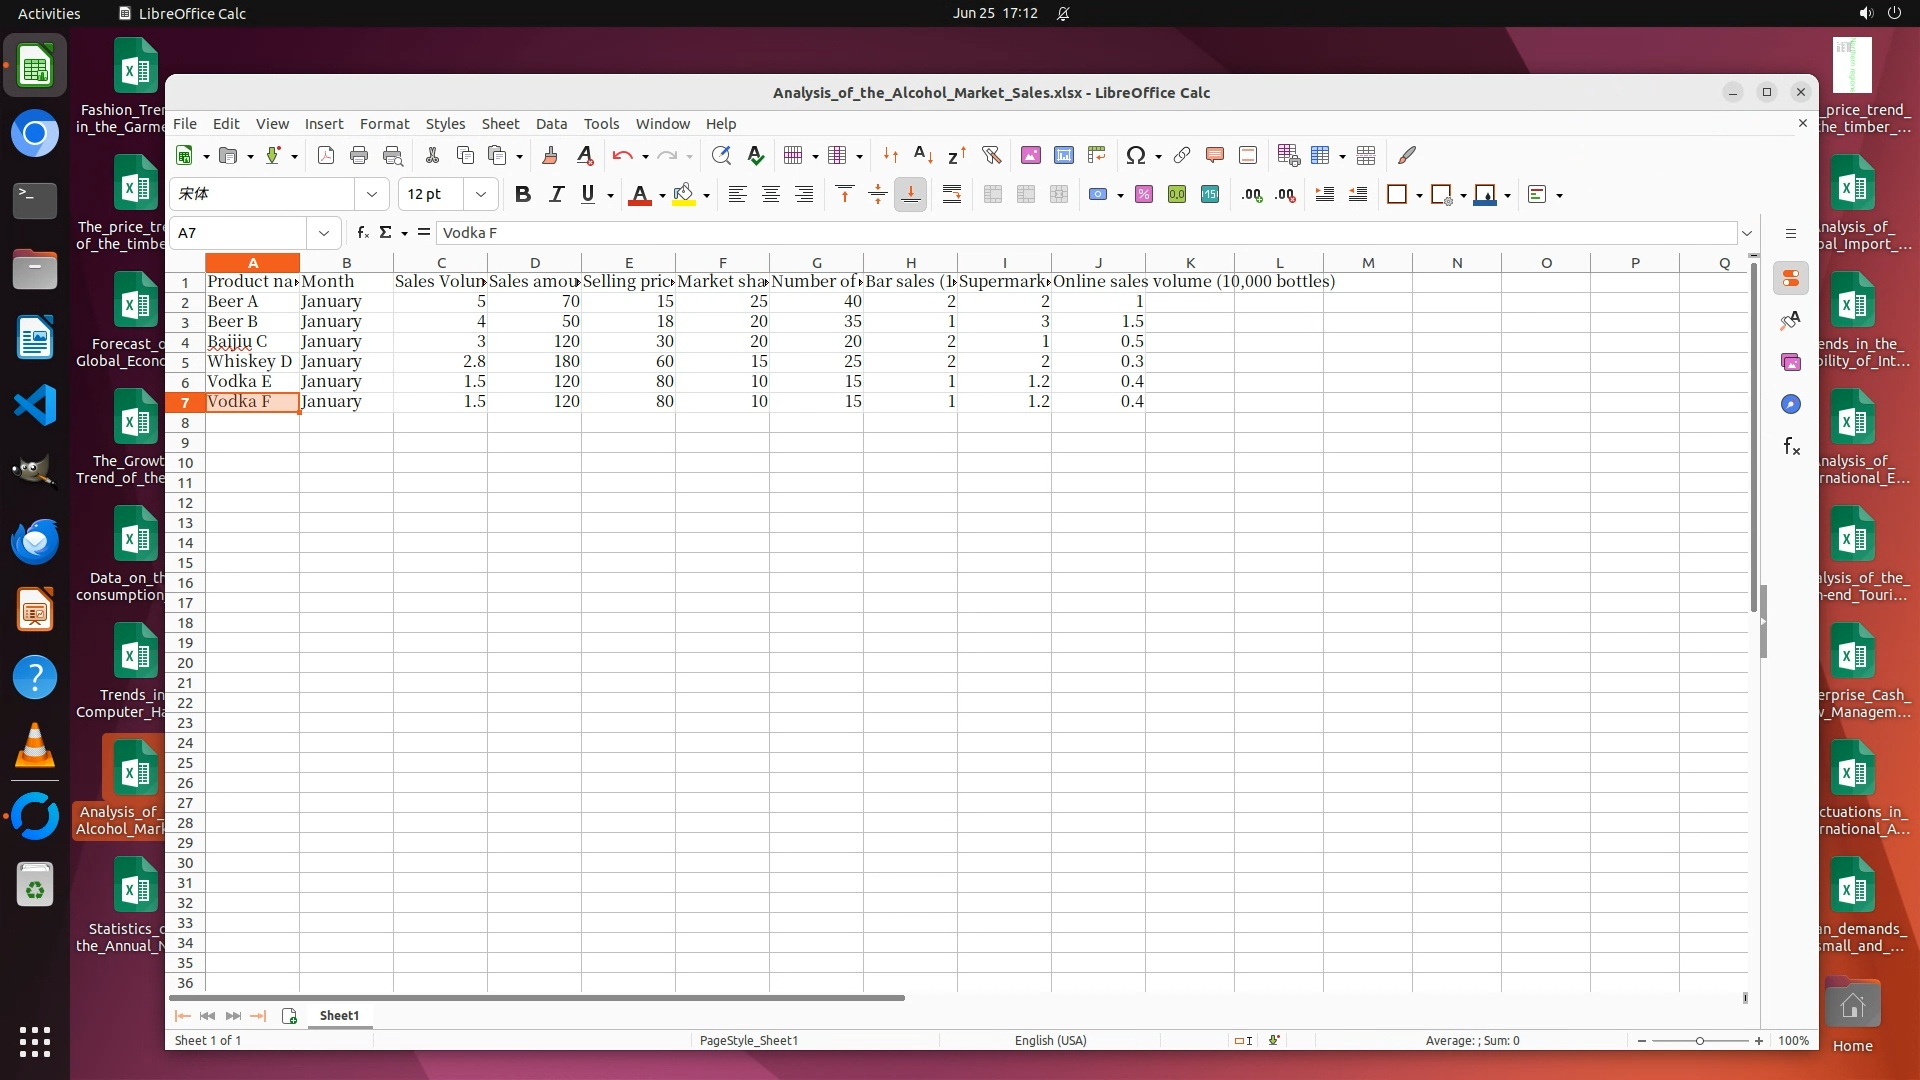The height and width of the screenshot is (1080, 1920).
Task: Open Name Box dropdown arrow
Action: (323, 233)
